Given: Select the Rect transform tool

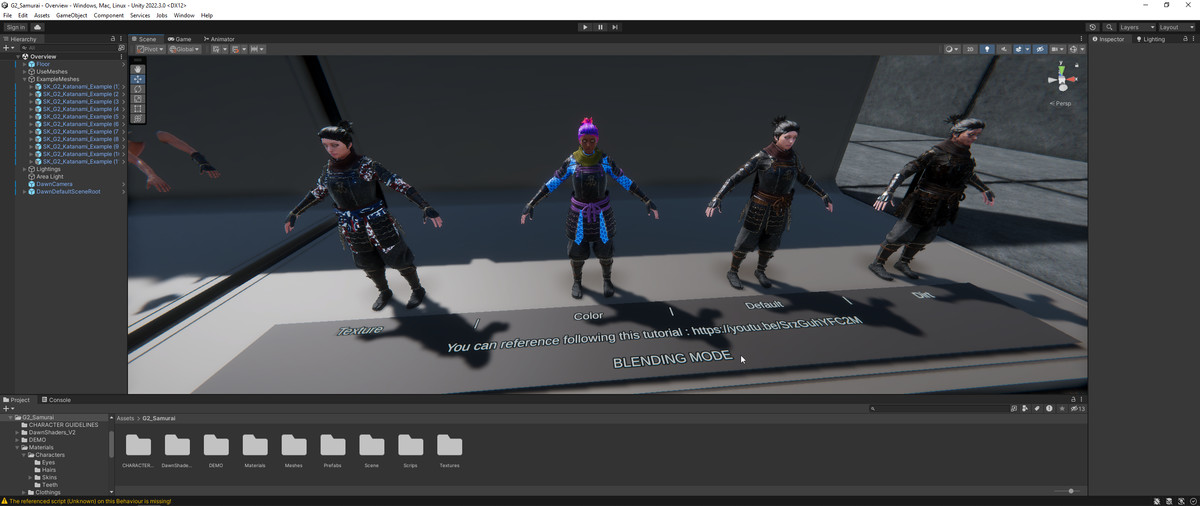Looking at the screenshot, I should coord(138,108).
